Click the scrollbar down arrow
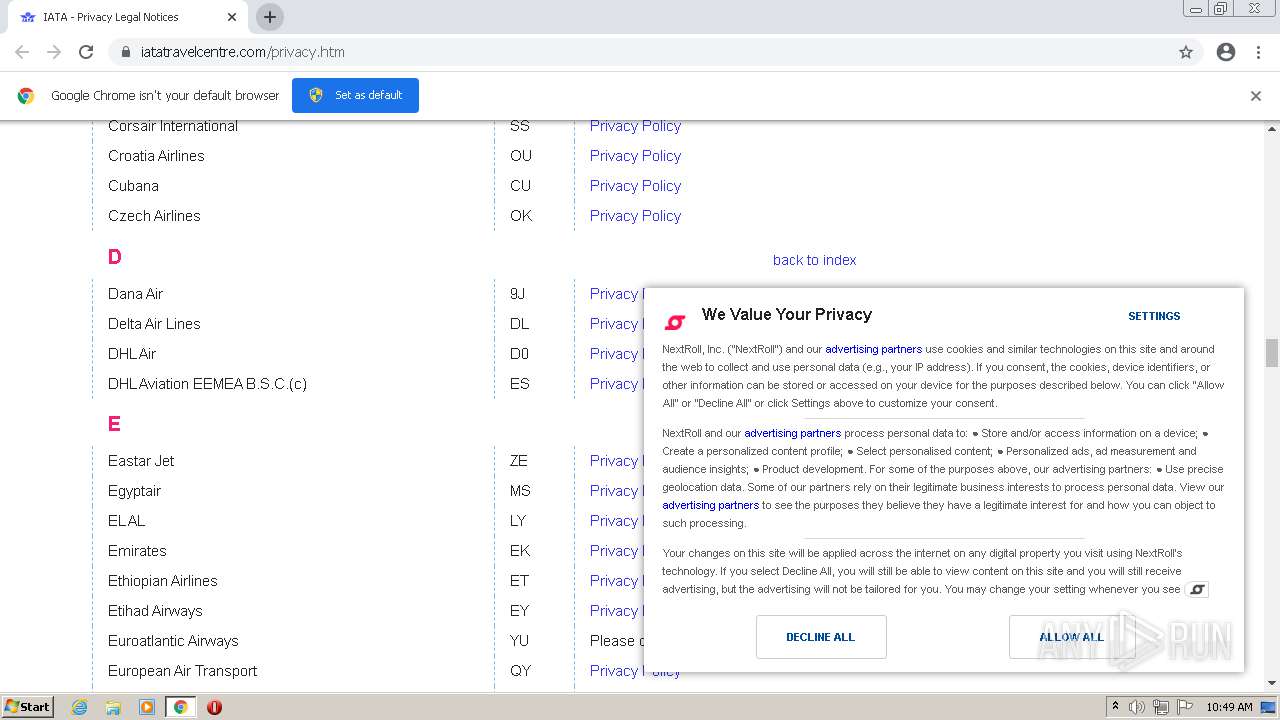The image size is (1280, 720). [1272, 683]
